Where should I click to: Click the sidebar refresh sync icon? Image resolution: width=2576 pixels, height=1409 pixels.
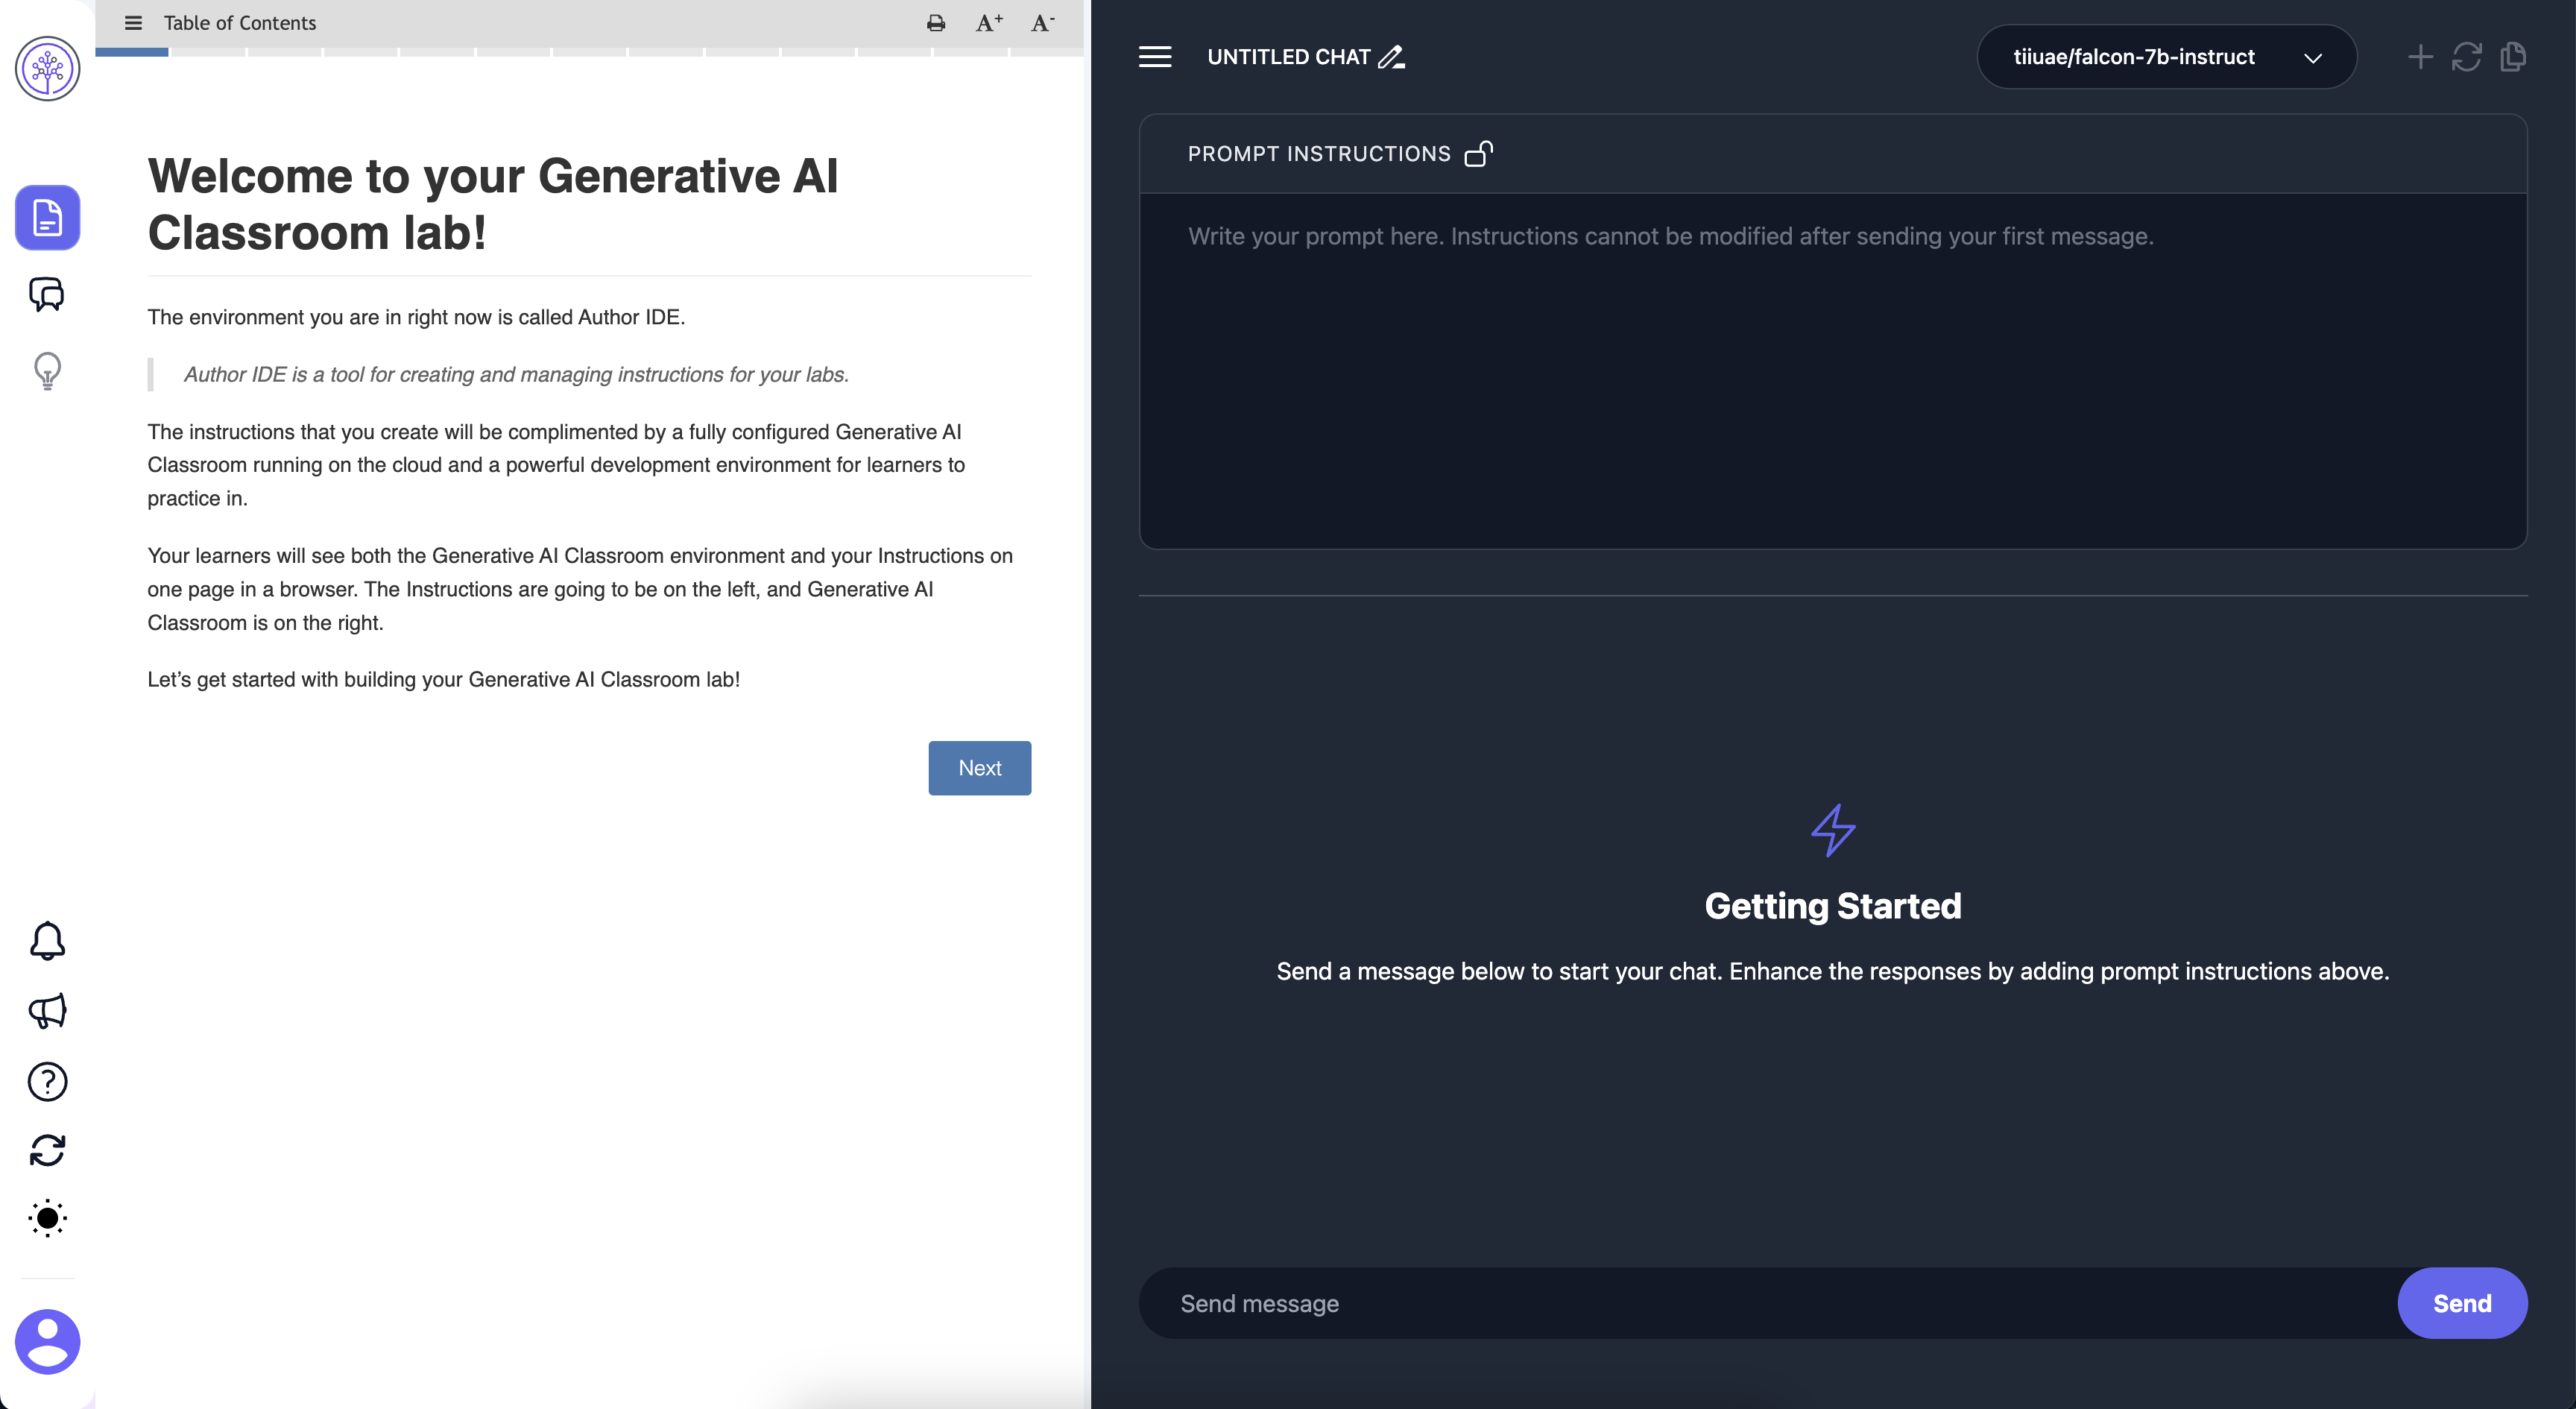(x=47, y=1150)
